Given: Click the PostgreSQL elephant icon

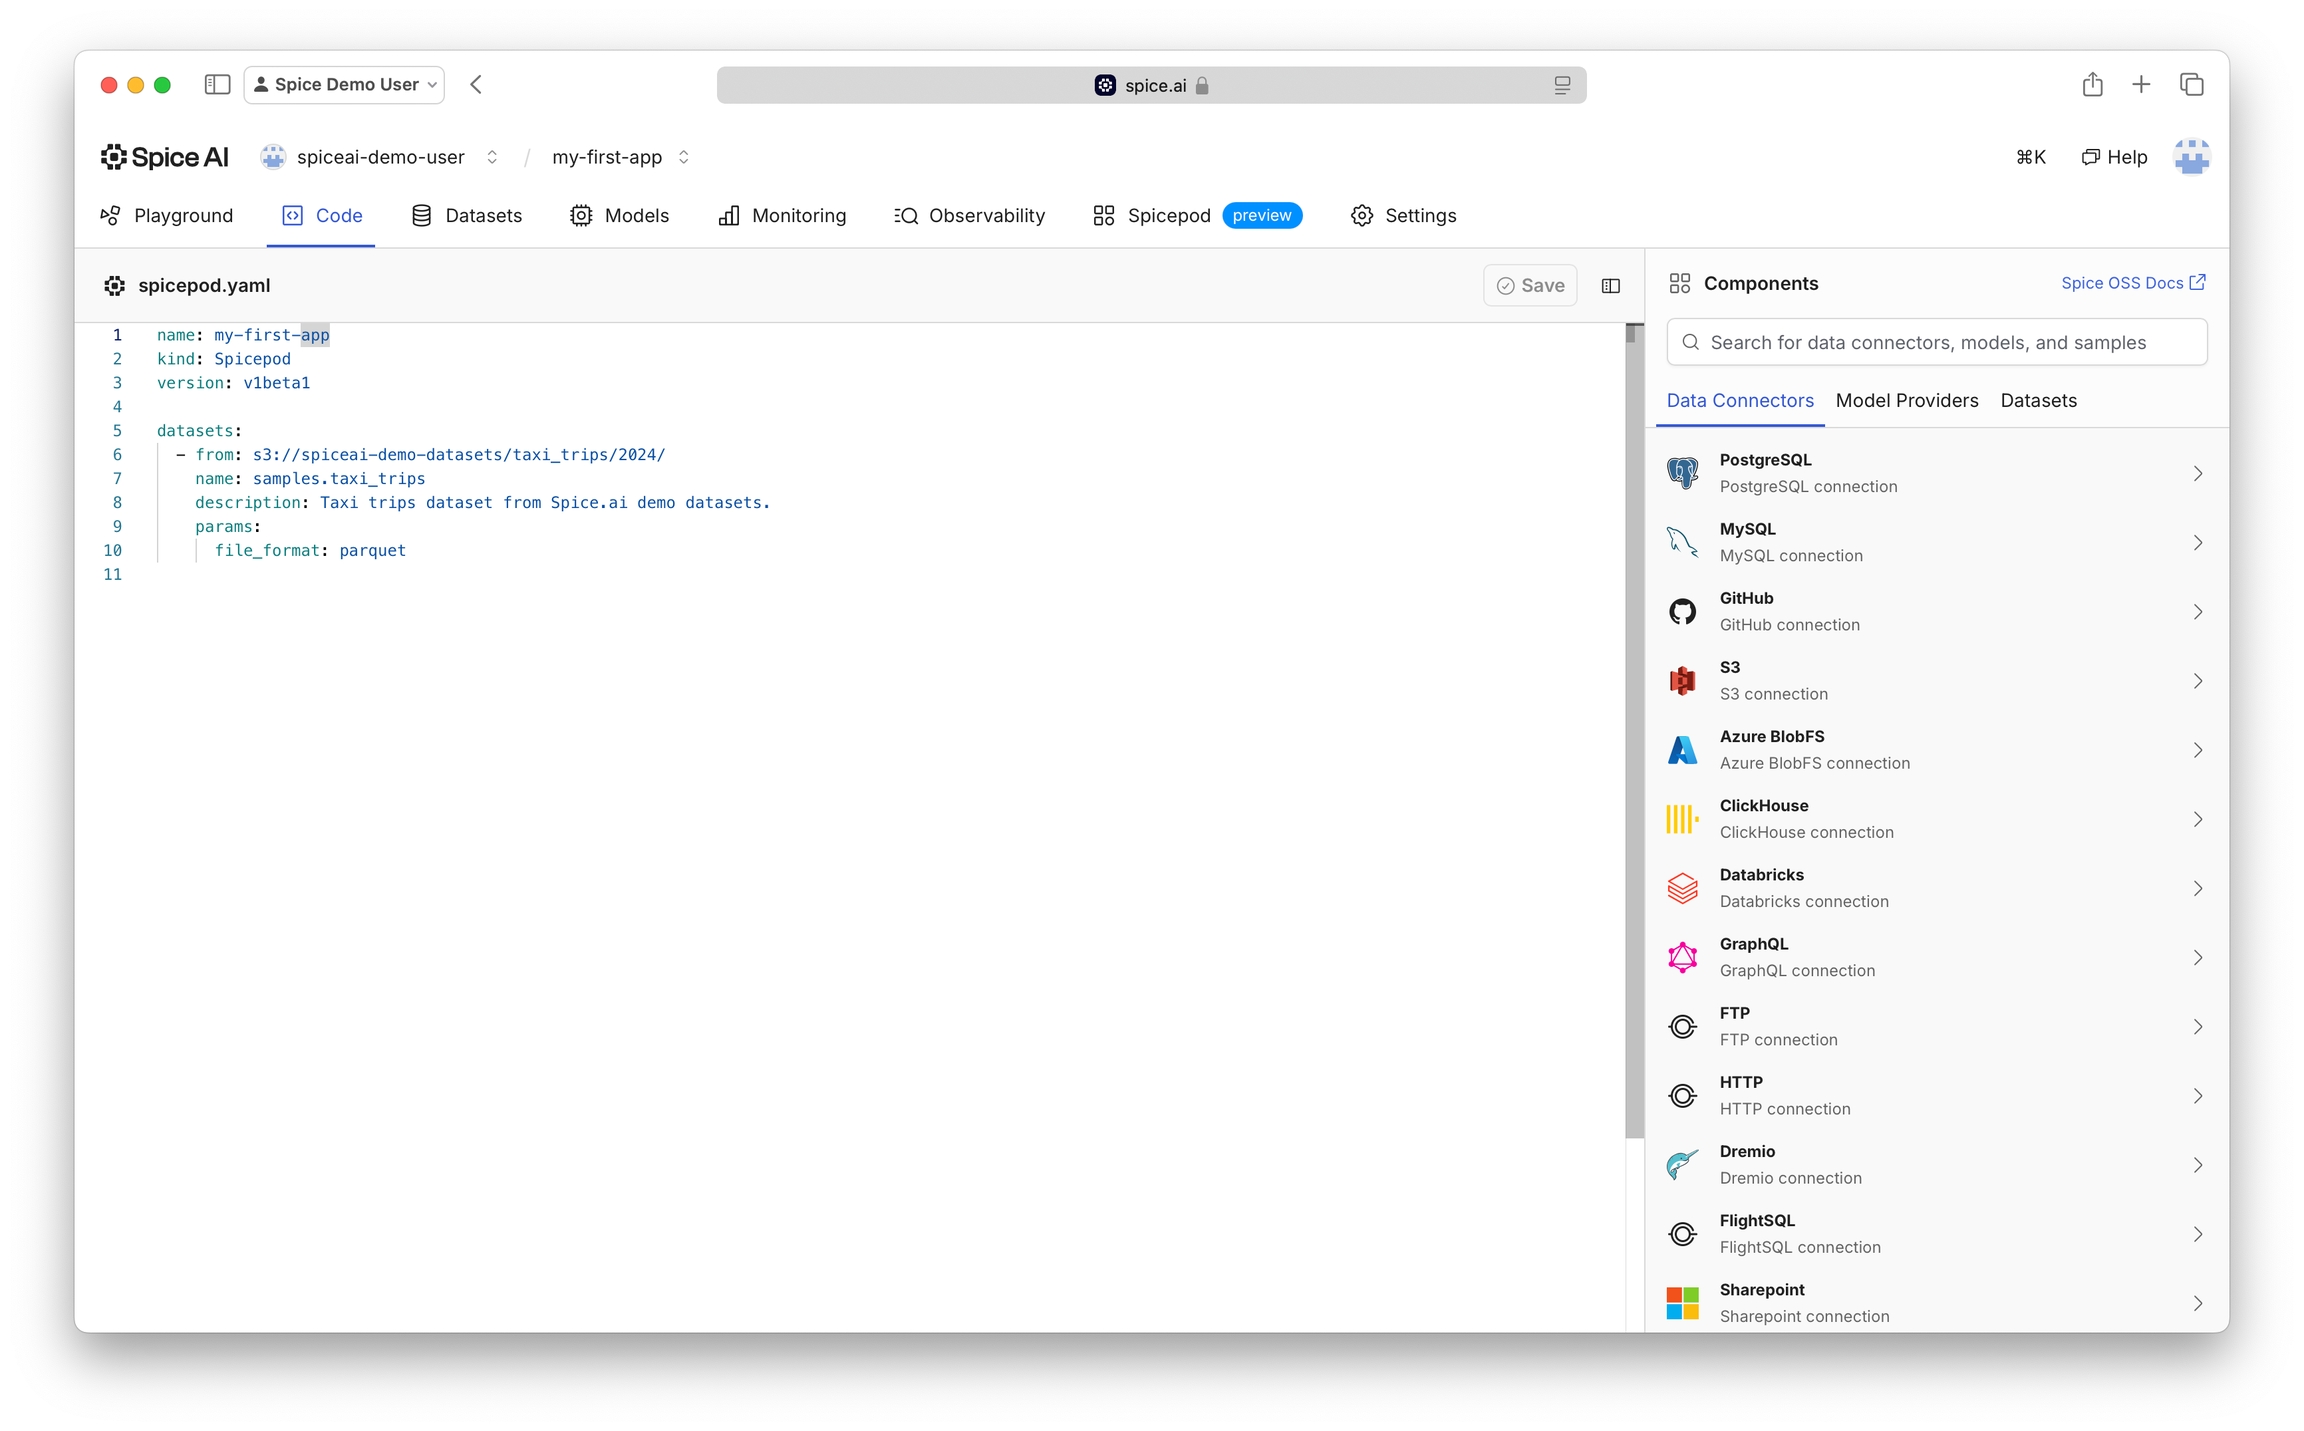Looking at the screenshot, I should click(x=1682, y=473).
